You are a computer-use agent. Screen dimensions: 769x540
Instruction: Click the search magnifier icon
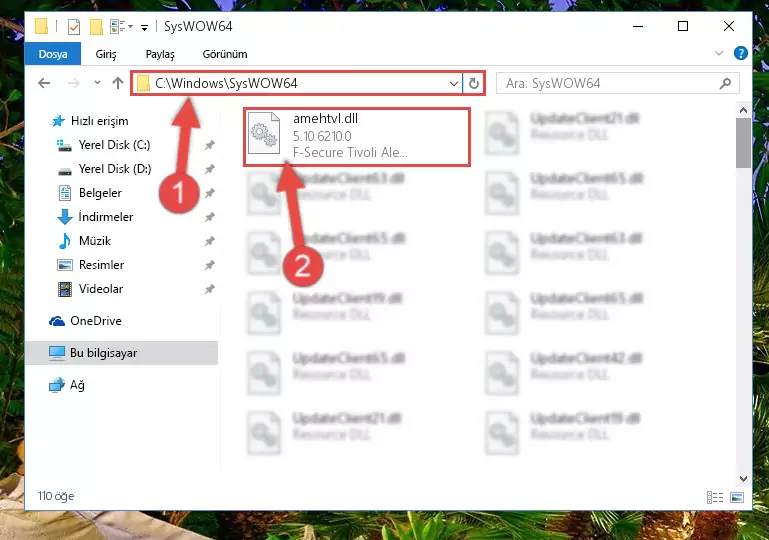click(x=725, y=84)
